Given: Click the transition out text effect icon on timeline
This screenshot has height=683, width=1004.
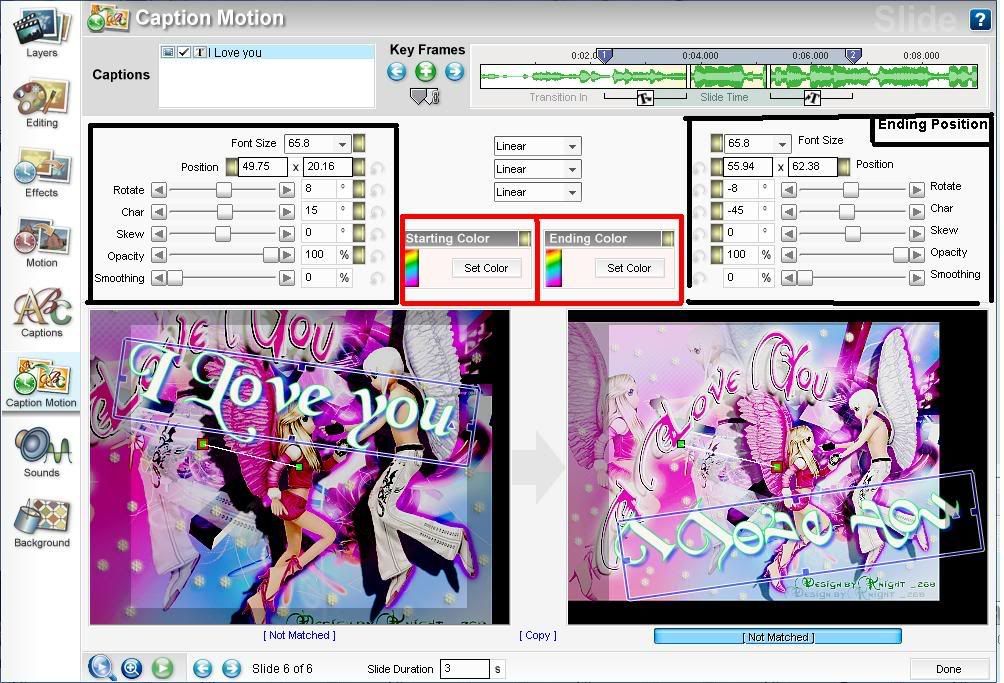Looking at the screenshot, I should tap(812, 98).
